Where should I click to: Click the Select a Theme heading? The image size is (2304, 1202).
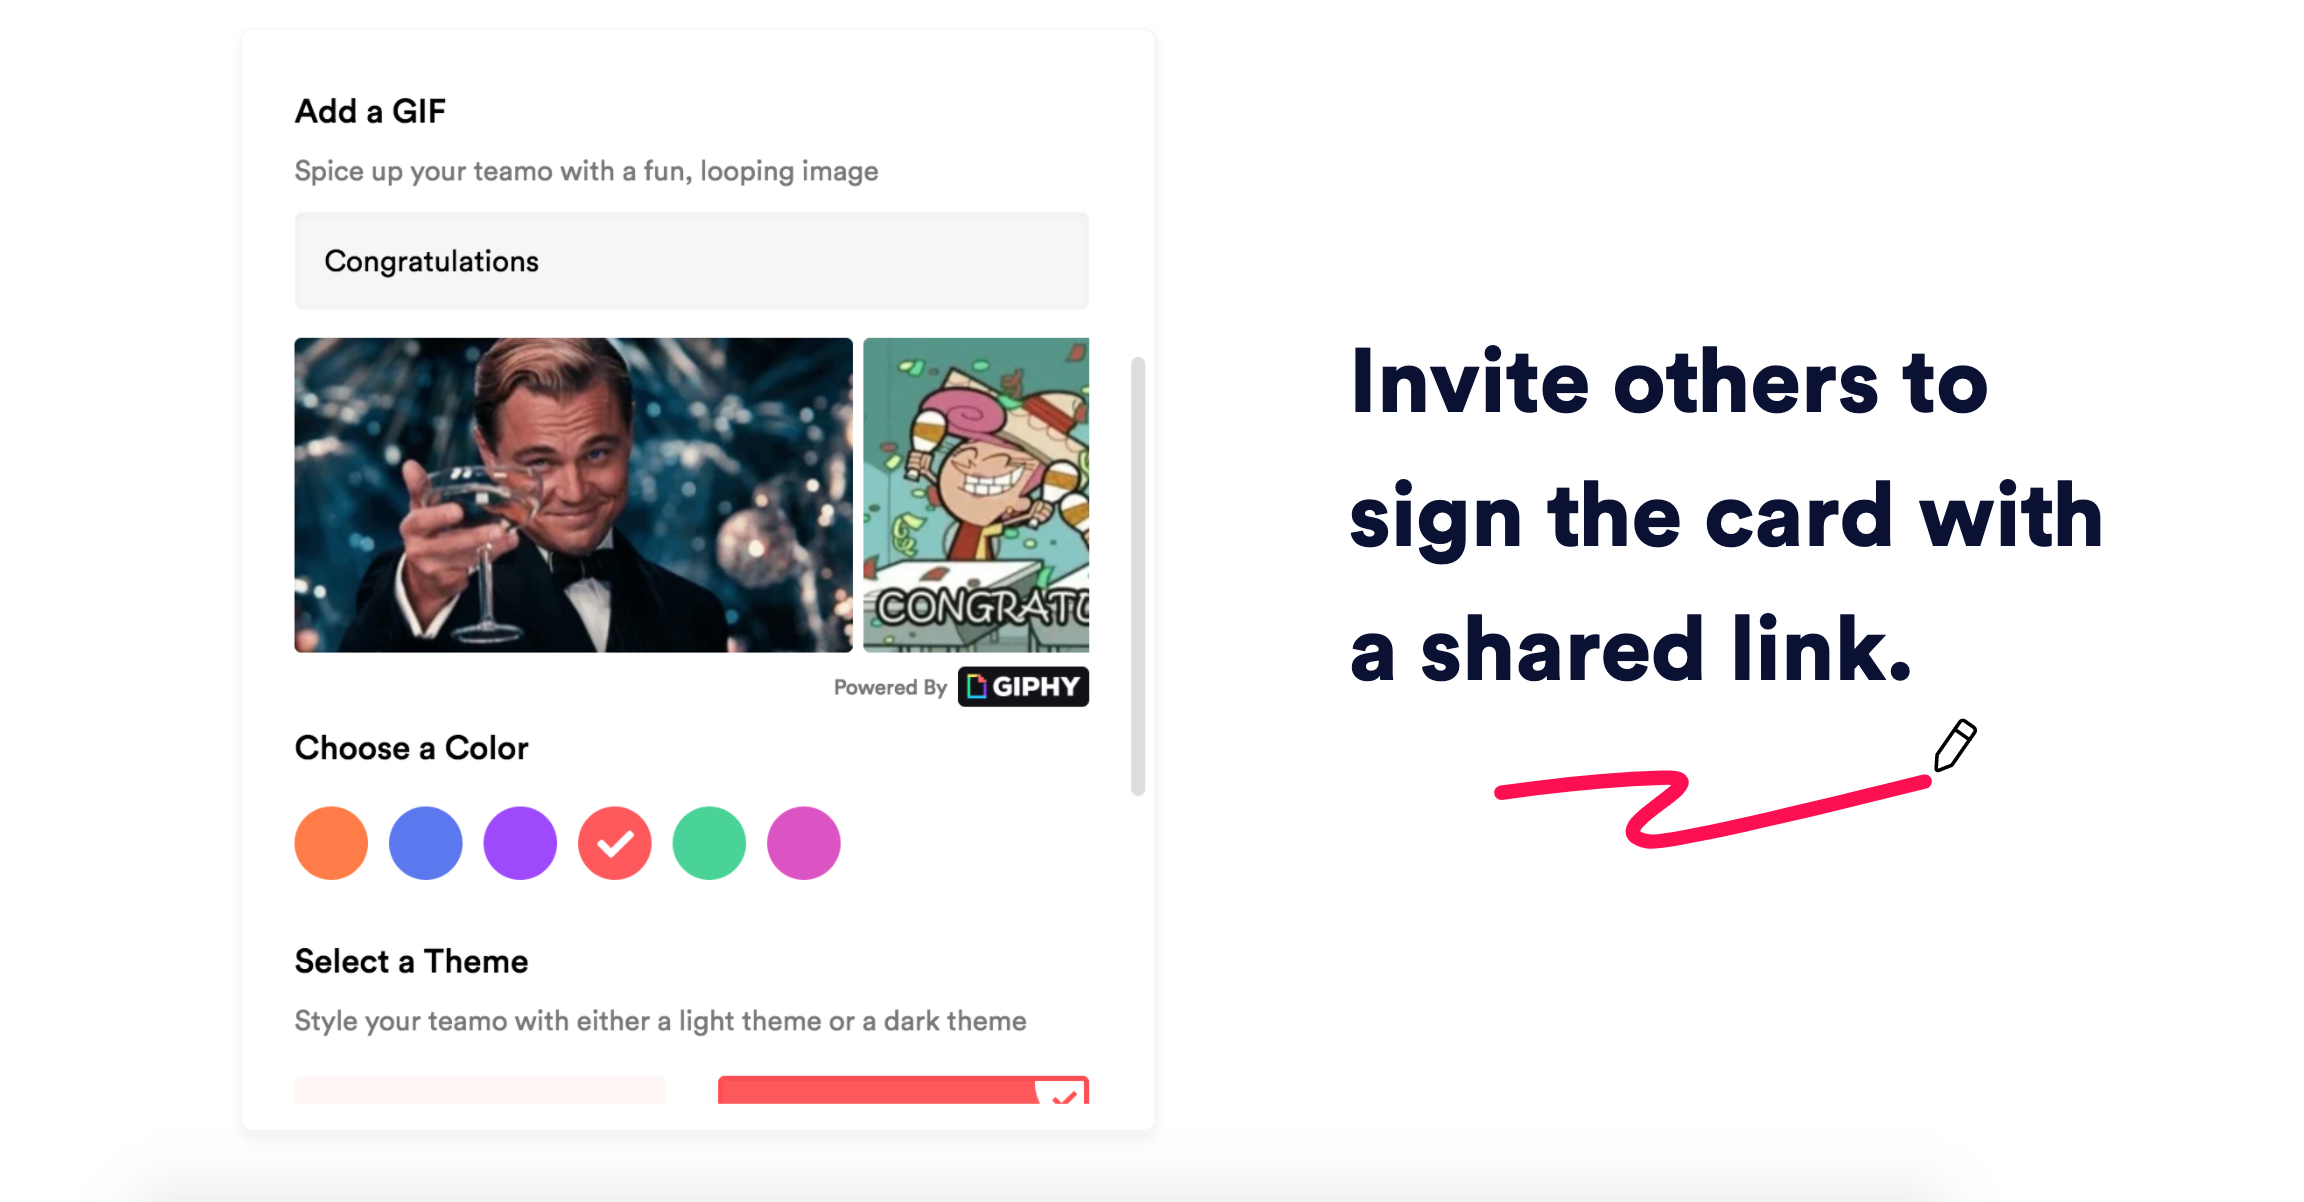pyautogui.click(x=411, y=961)
